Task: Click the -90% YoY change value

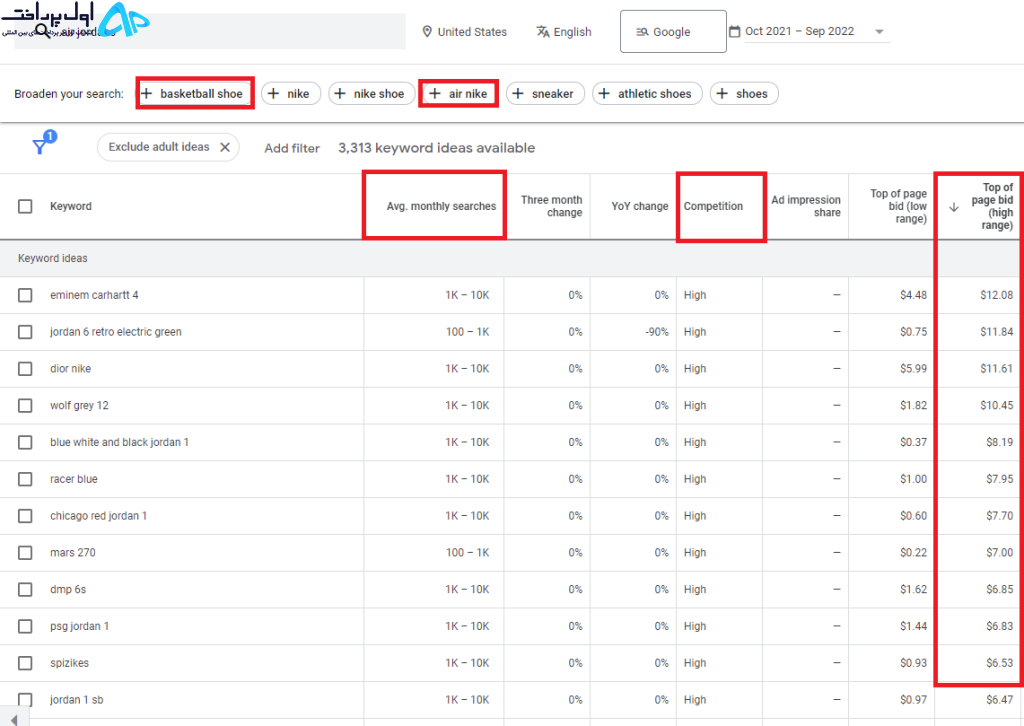Action: click(657, 332)
